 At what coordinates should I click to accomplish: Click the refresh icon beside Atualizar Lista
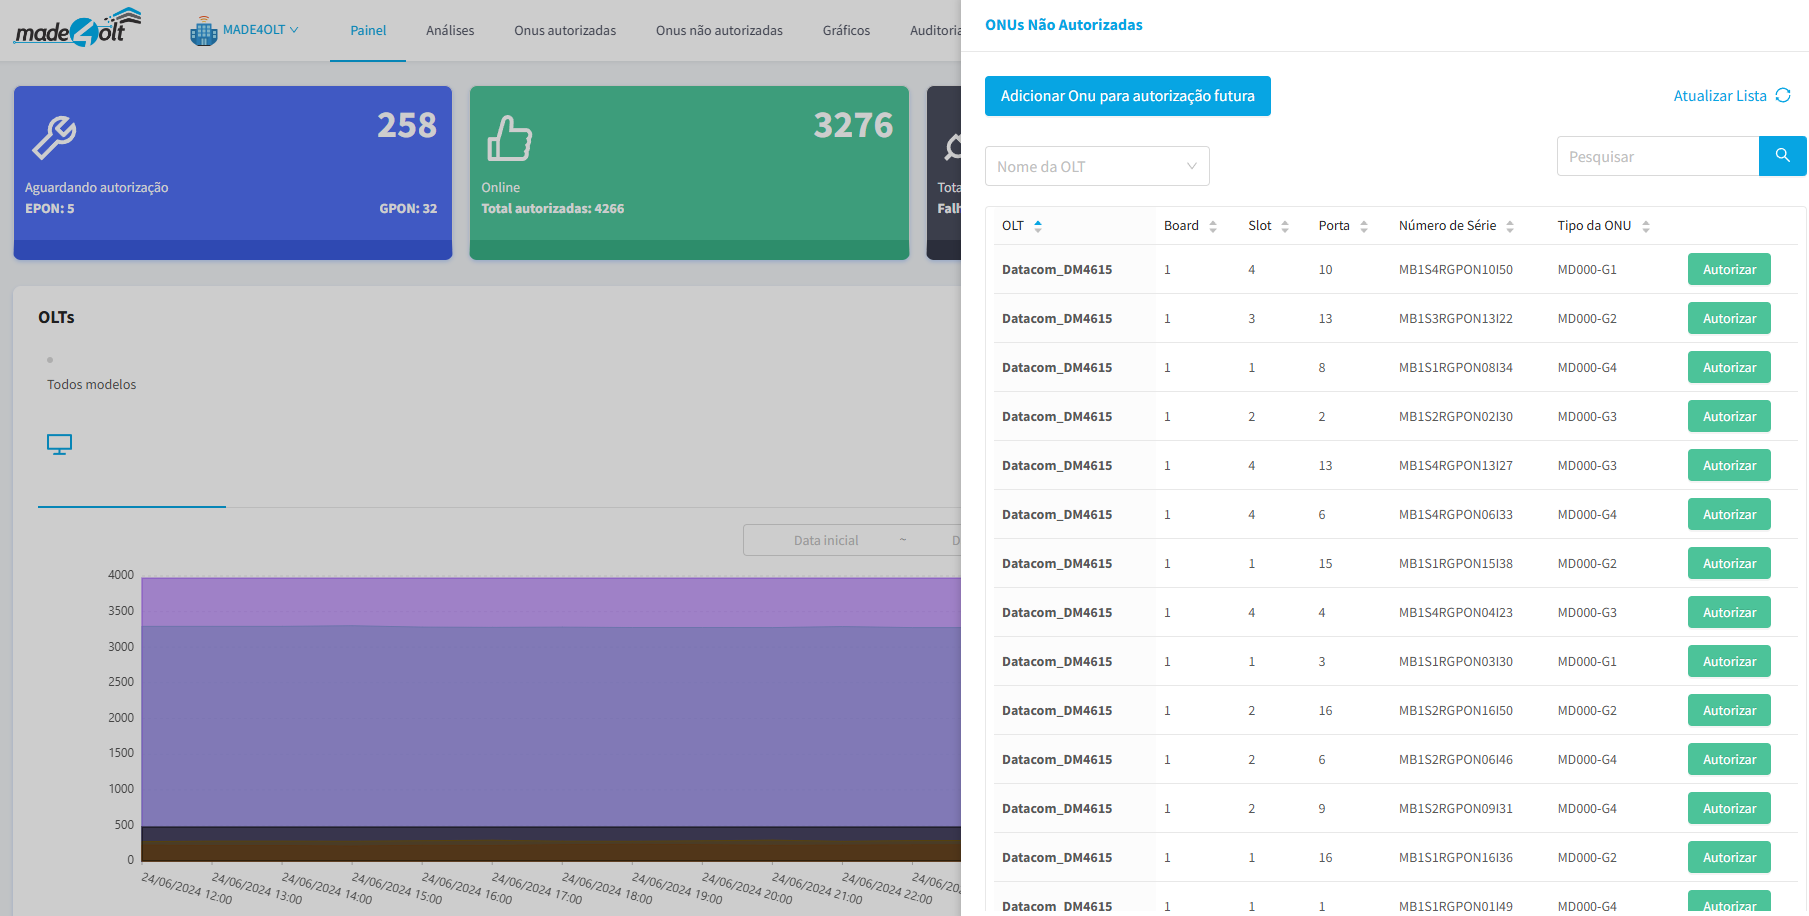(1783, 95)
